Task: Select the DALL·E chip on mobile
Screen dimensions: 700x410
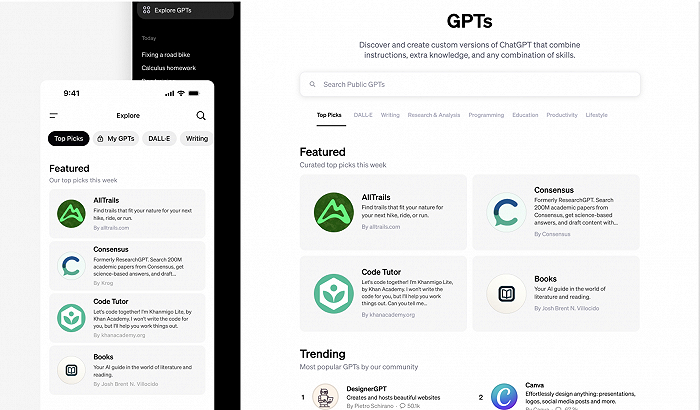Action: point(159,138)
